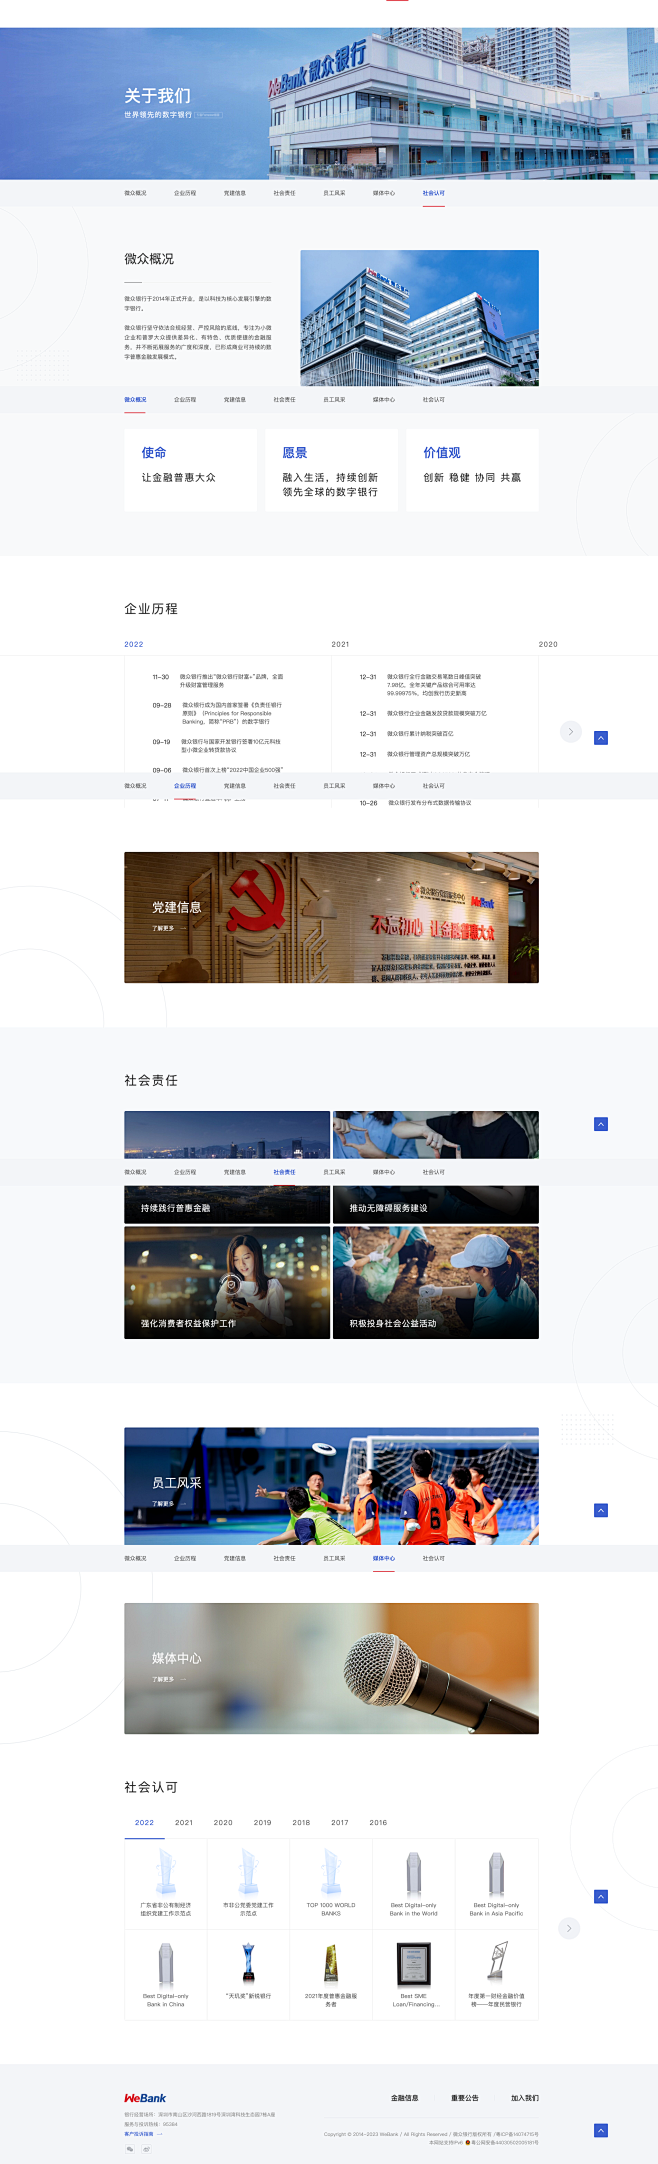The width and height of the screenshot is (658, 2164).
Task: Switch the awards list to the 2021 tab
Action: (x=184, y=1822)
